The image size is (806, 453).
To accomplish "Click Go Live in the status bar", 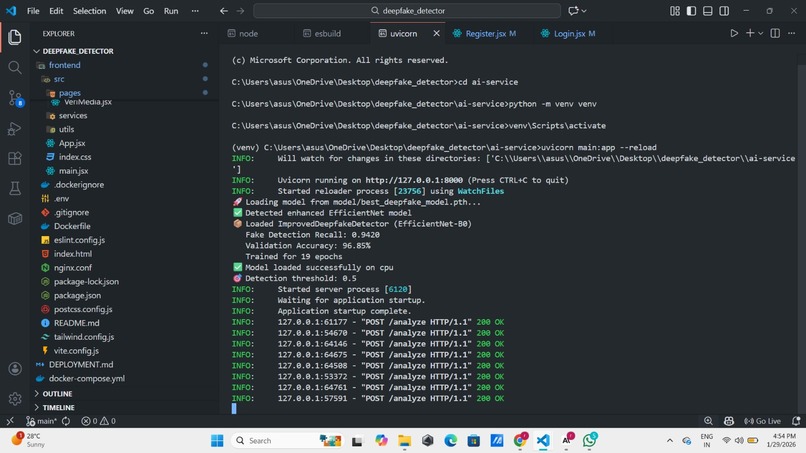I will point(762,421).
